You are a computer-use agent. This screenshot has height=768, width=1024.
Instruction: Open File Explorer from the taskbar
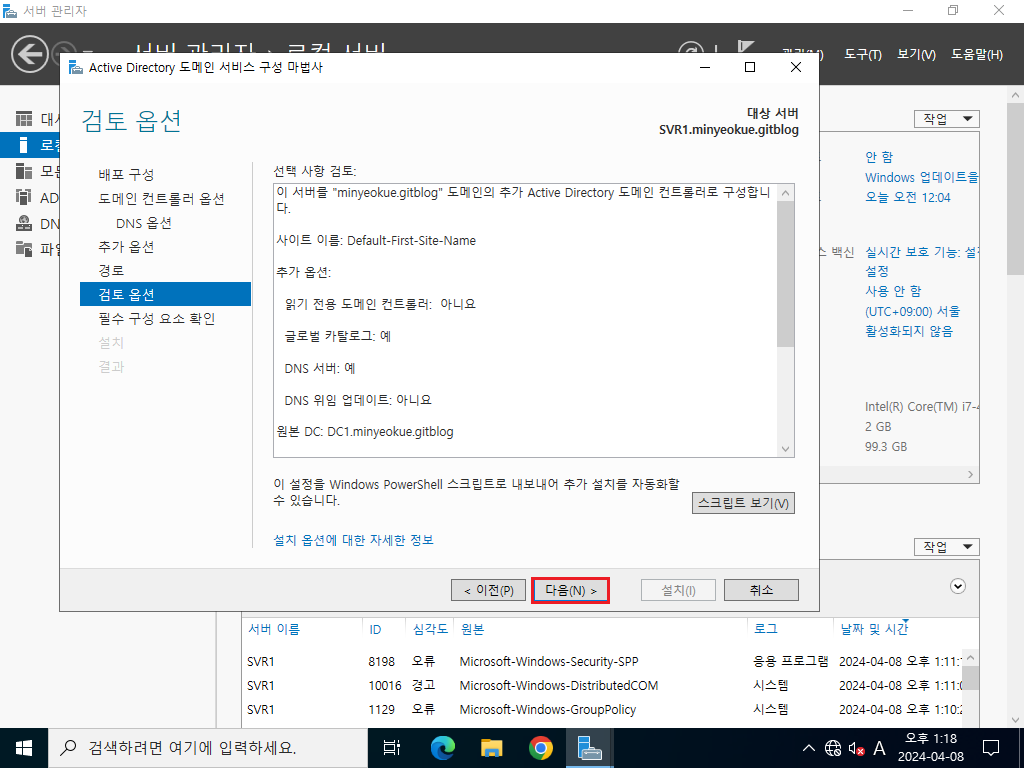(491, 748)
